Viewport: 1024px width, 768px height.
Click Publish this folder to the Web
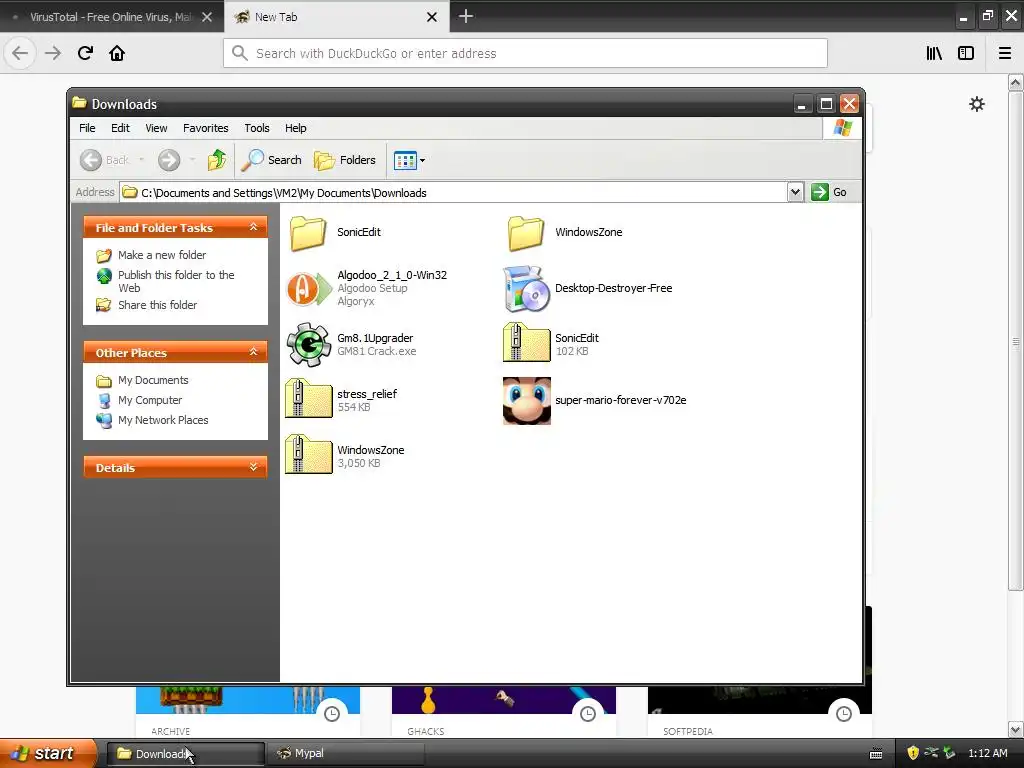(176, 281)
